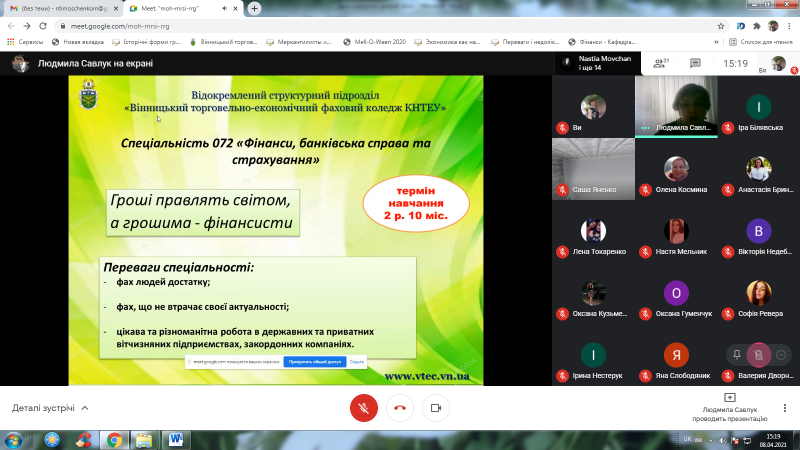Select Ірина Нестерук participant tile

593,355
